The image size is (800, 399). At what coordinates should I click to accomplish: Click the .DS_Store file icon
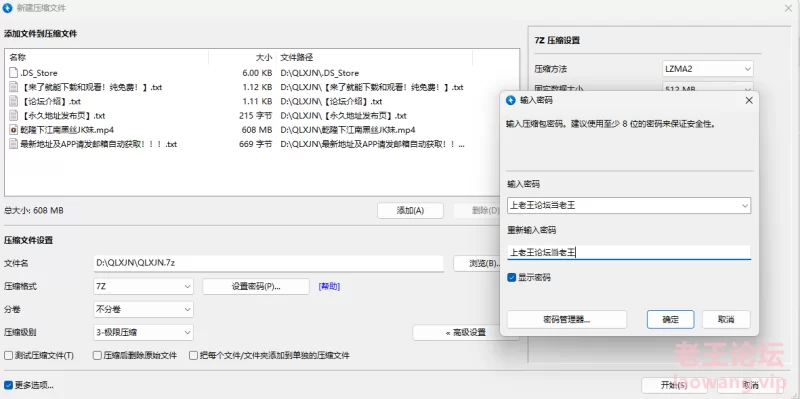14,73
